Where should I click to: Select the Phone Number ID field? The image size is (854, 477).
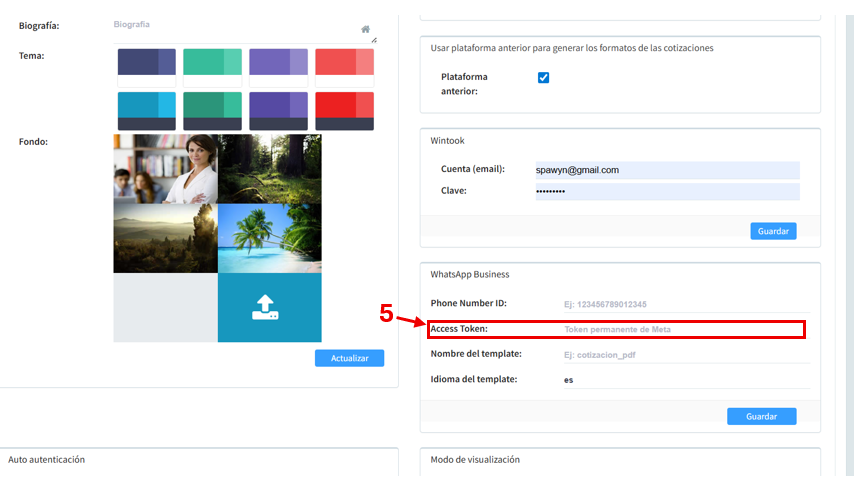pos(680,304)
